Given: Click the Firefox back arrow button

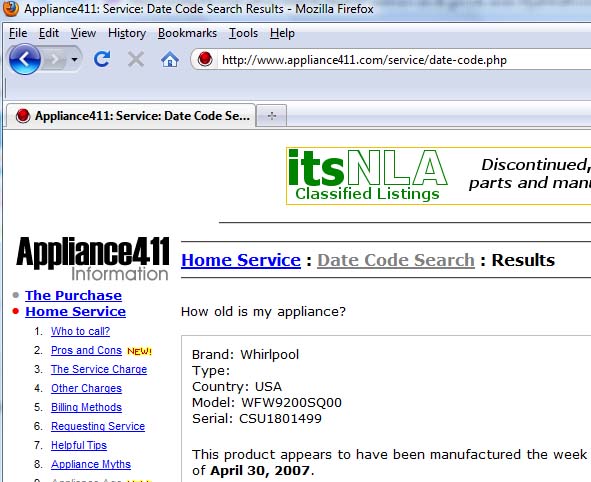Looking at the screenshot, I should pyautogui.click(x=25, y=59).
